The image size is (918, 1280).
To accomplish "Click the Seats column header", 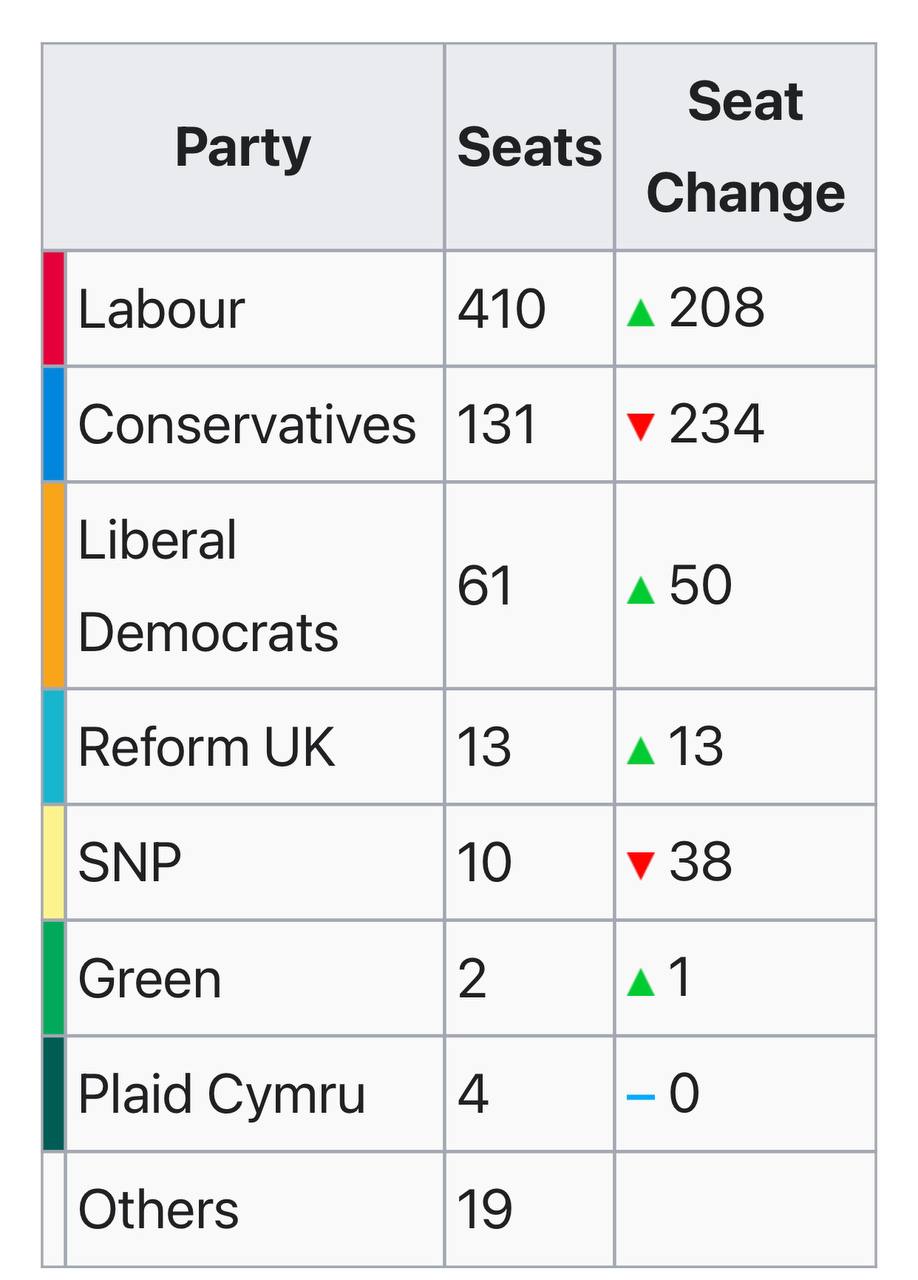I will click(x=529, y=147).
